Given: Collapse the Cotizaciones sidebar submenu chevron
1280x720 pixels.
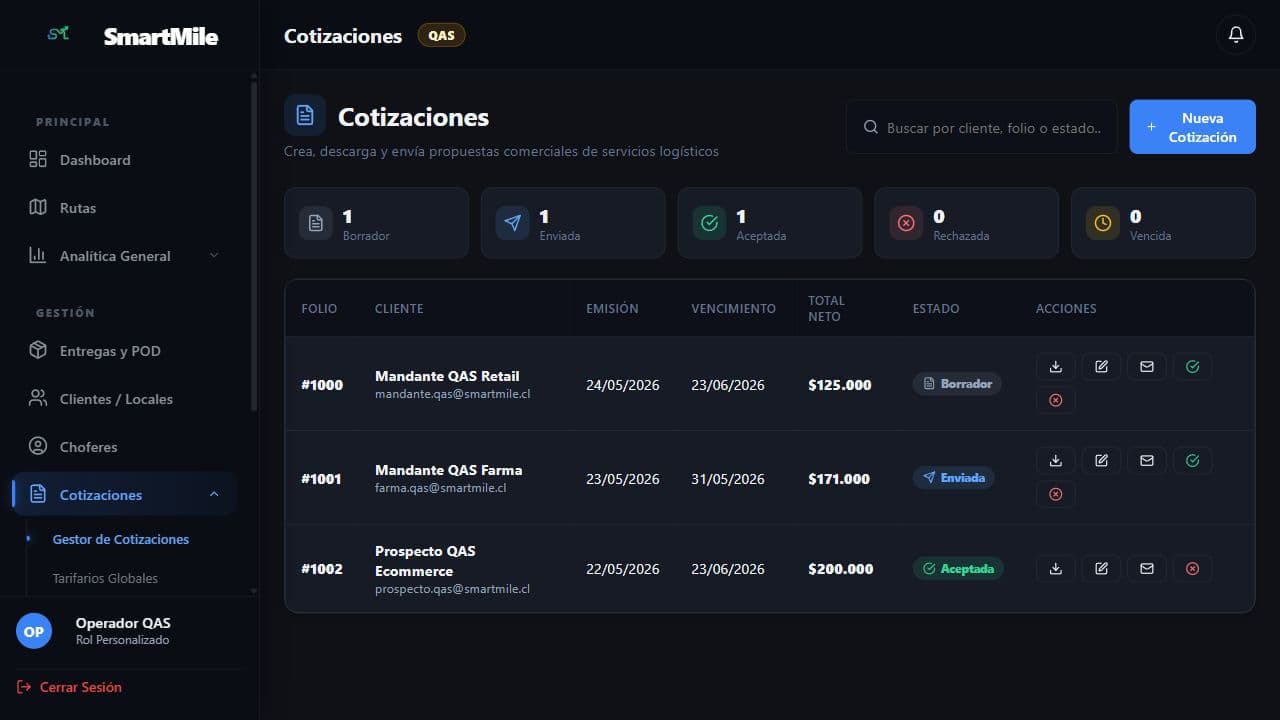Looking at the screenshot, I should pos(213,494).
